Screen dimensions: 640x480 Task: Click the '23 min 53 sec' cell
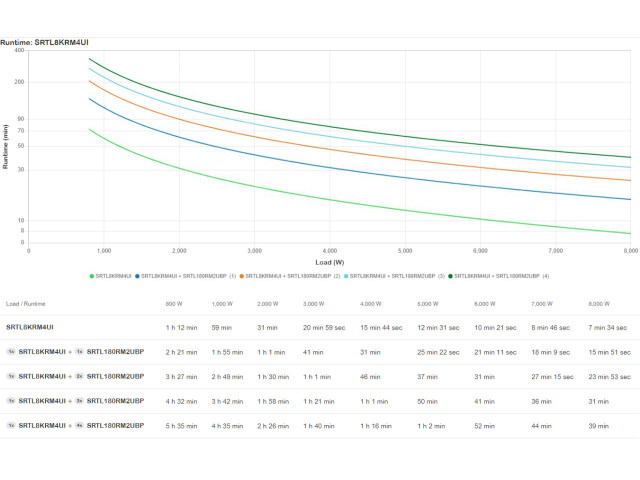[x=610, y=377]
